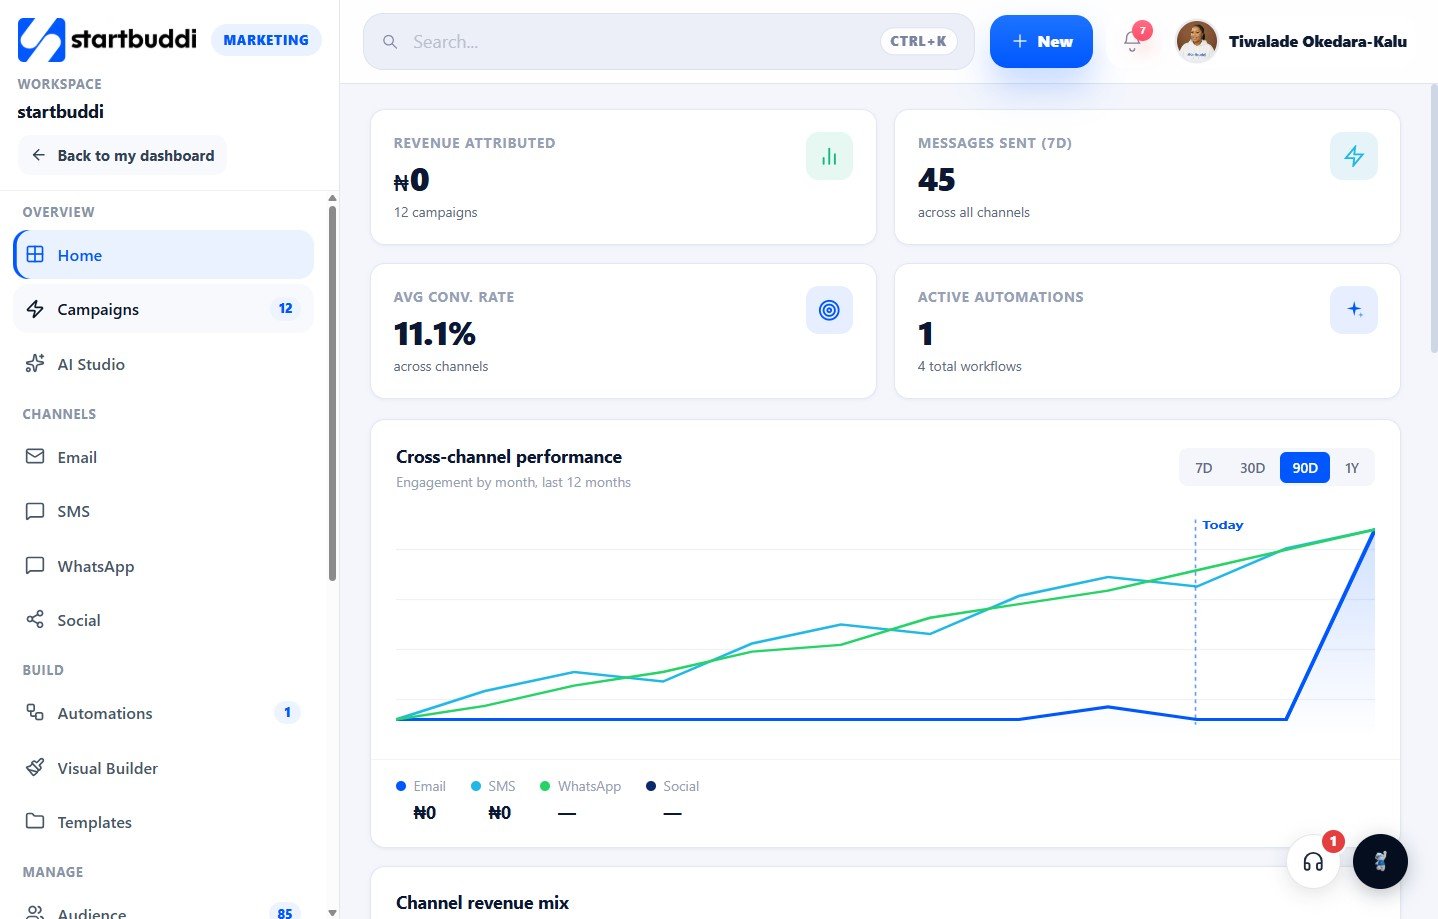The width and height of the screenshot is (1438, 919).
Task: Focus the Search input field
Action: [x=668, y=41]
